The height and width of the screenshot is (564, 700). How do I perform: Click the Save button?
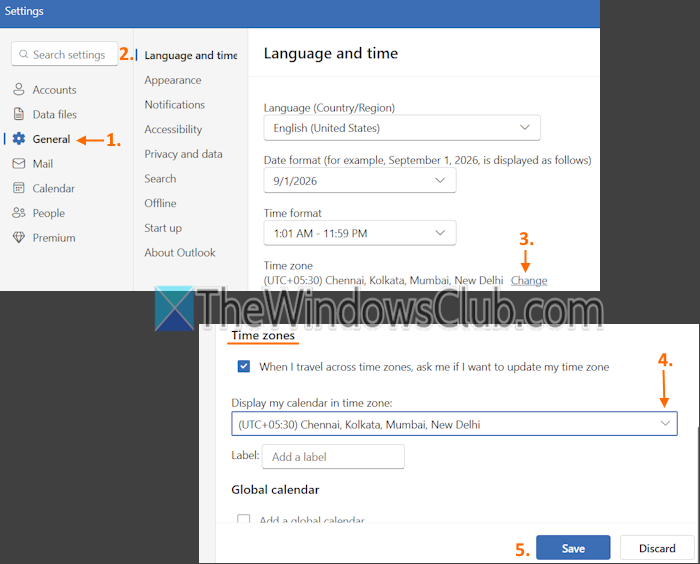click(573, 548)
